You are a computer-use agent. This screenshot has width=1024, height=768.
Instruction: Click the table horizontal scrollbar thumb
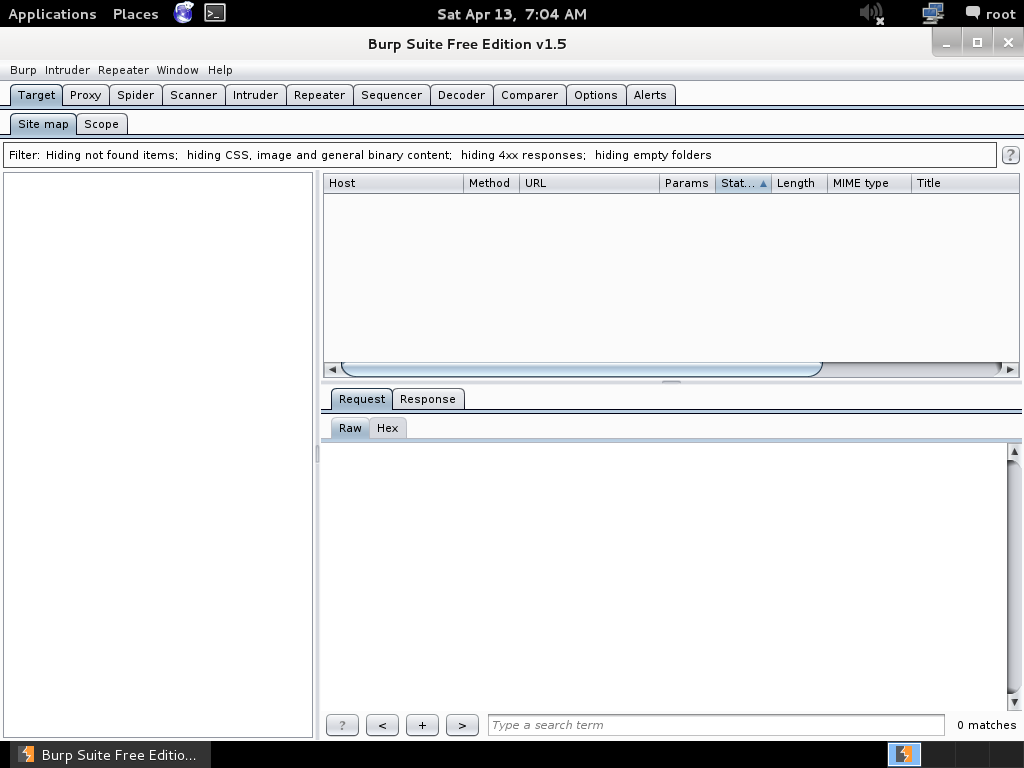tap(581, 370)
